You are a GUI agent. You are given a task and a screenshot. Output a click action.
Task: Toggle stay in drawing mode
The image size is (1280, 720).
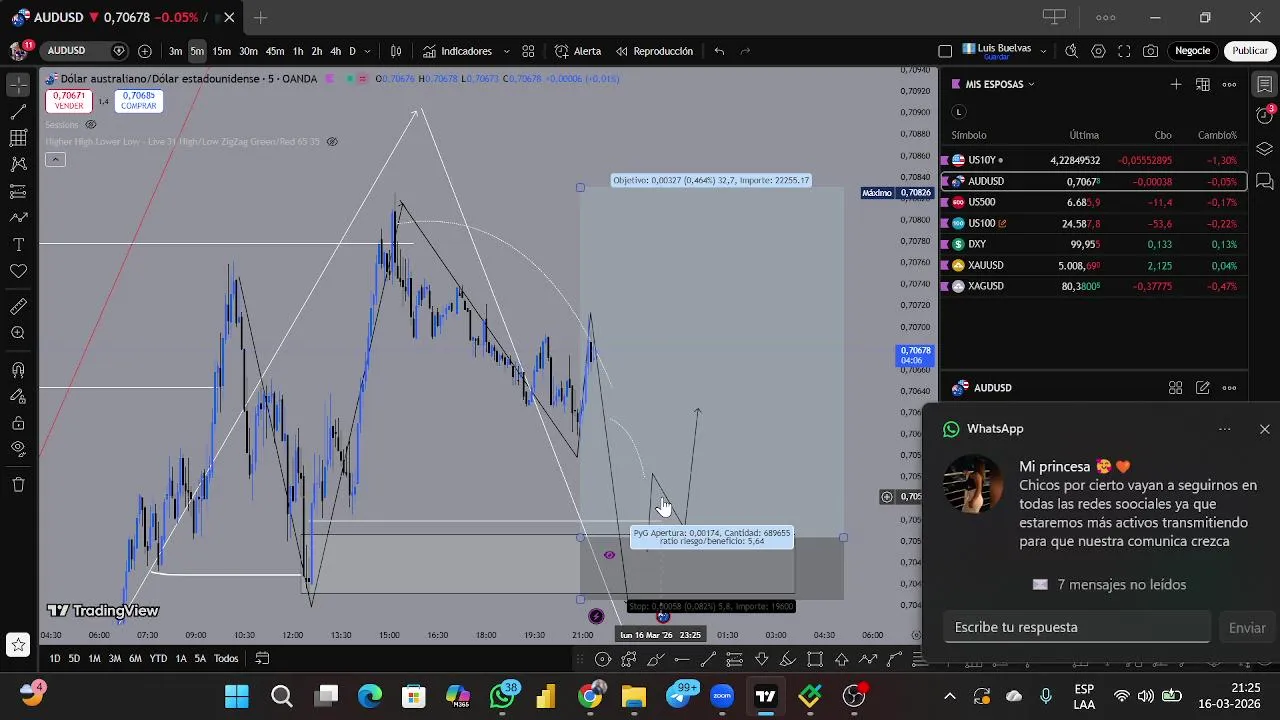[x=18, y=396]
